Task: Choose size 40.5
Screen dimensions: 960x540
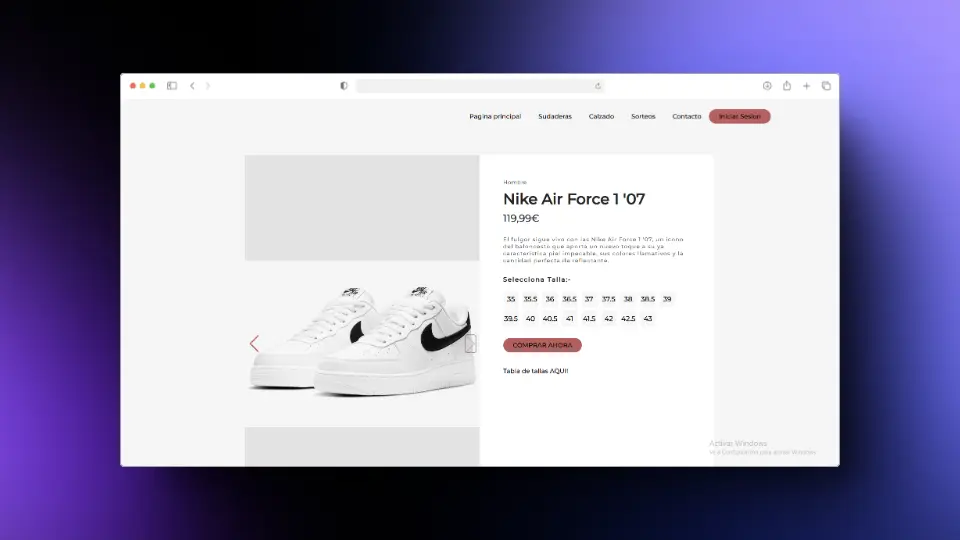Action: (x=550, y=318)
